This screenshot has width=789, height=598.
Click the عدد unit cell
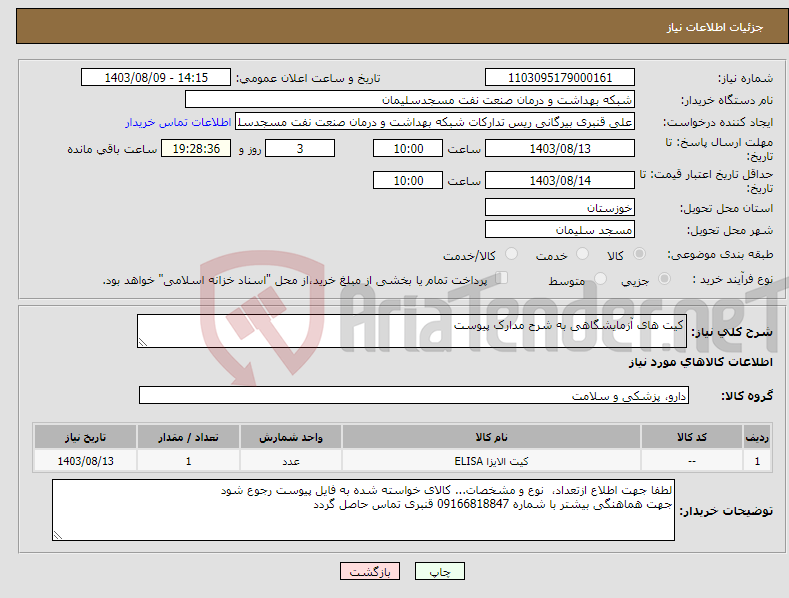coord(291,461)
